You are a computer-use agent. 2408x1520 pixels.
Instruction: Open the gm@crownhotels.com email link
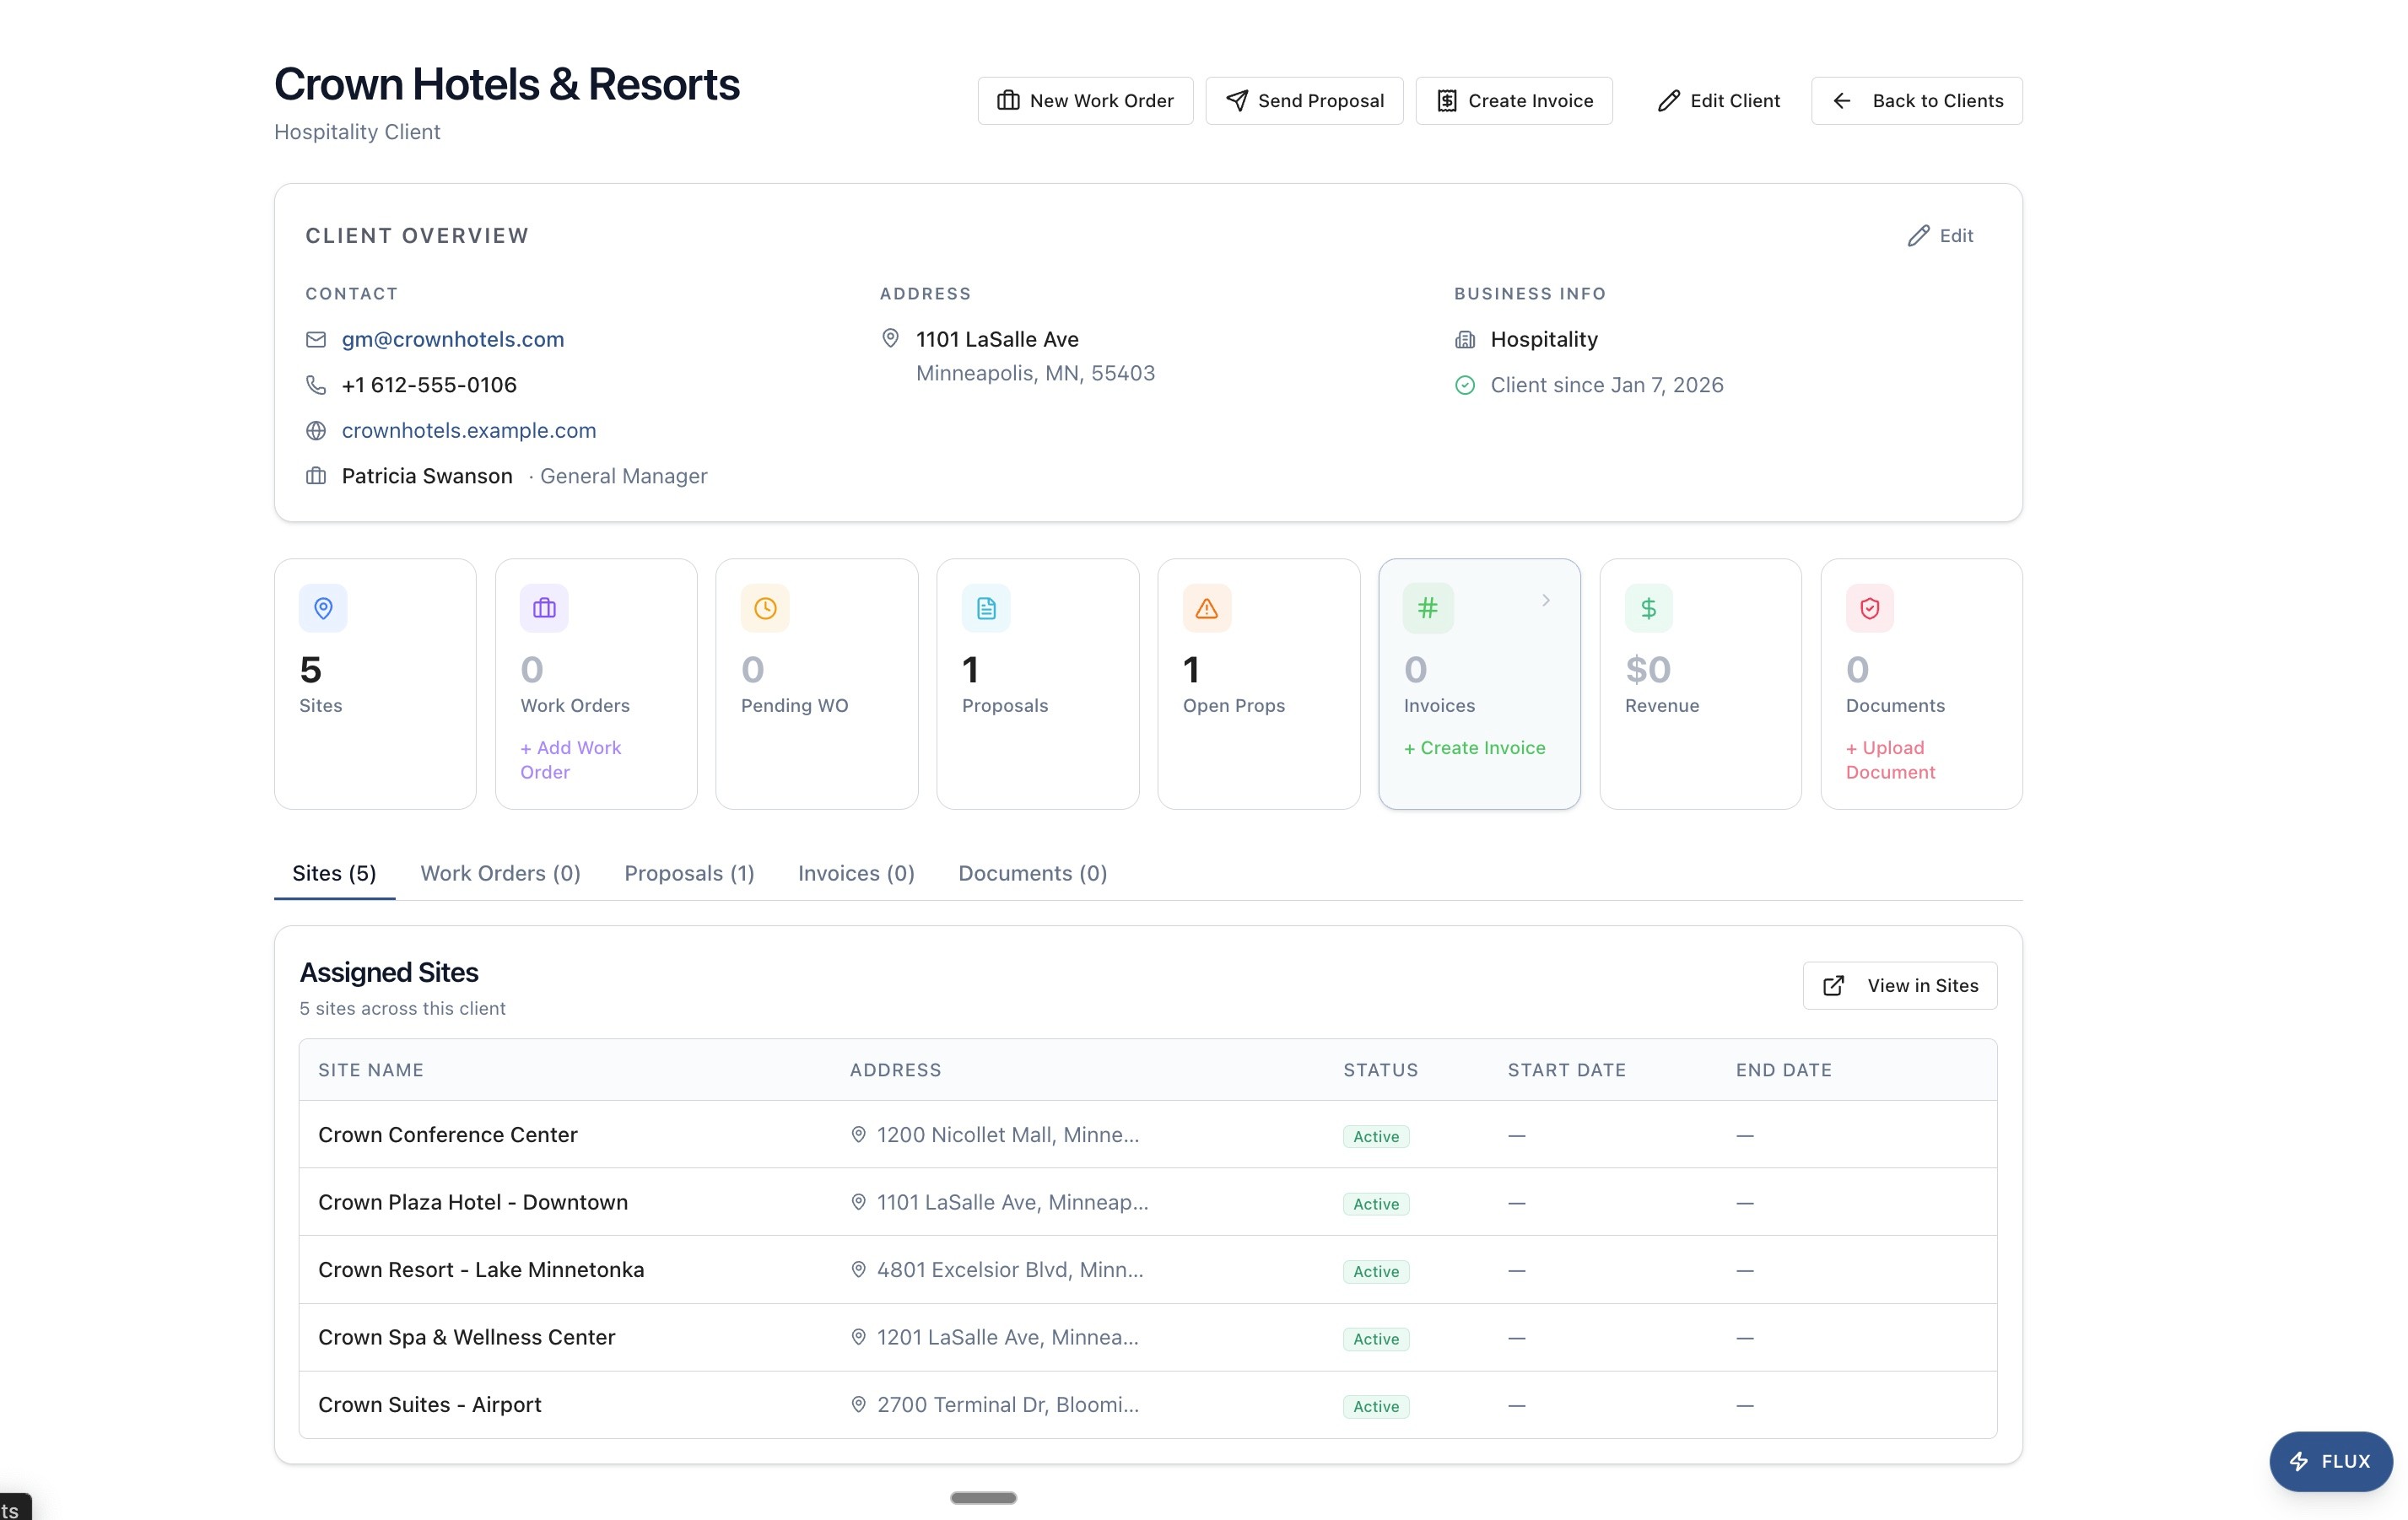[x=453, y=339]
